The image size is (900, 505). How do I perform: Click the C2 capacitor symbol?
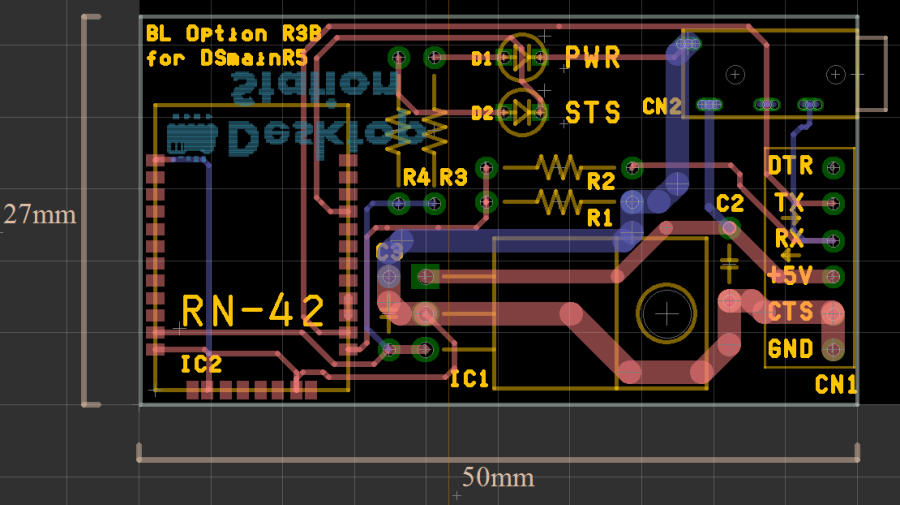729,258
